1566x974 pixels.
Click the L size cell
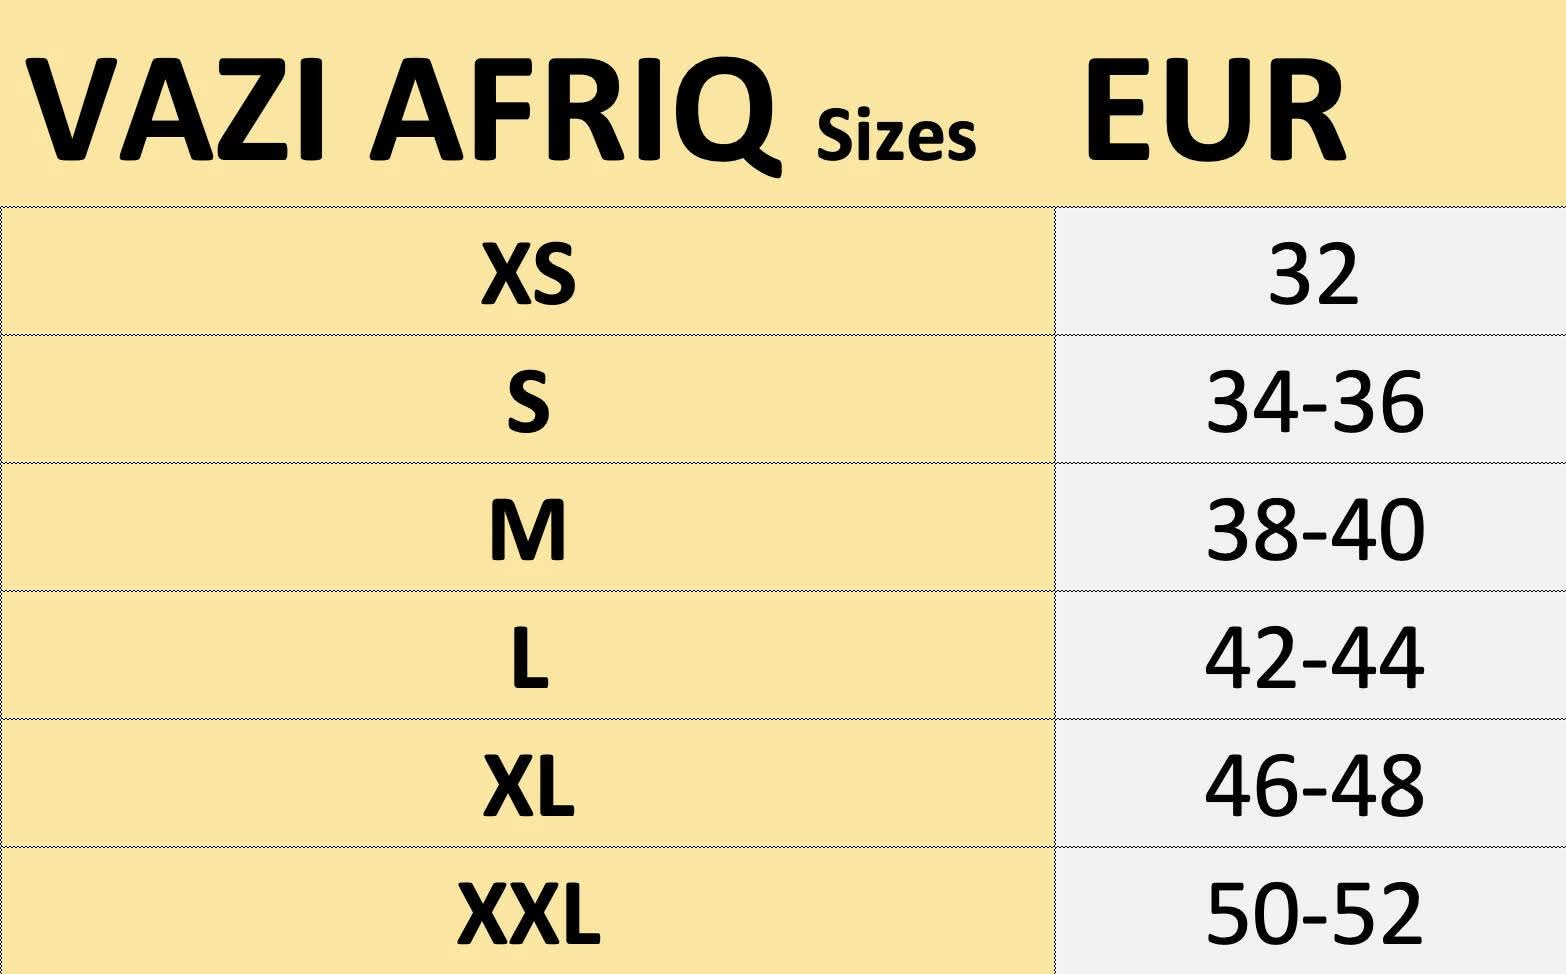tap(528, 658)
